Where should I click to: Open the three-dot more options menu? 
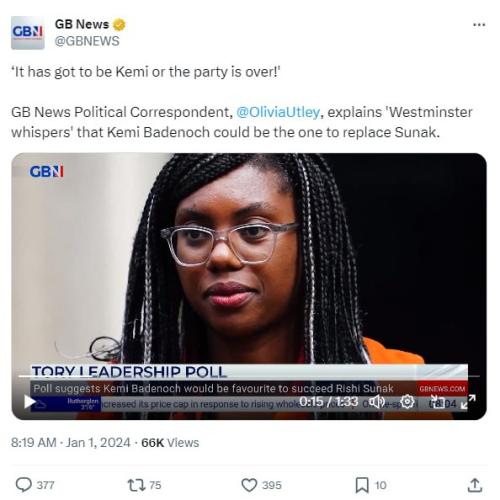coord(479,25)
